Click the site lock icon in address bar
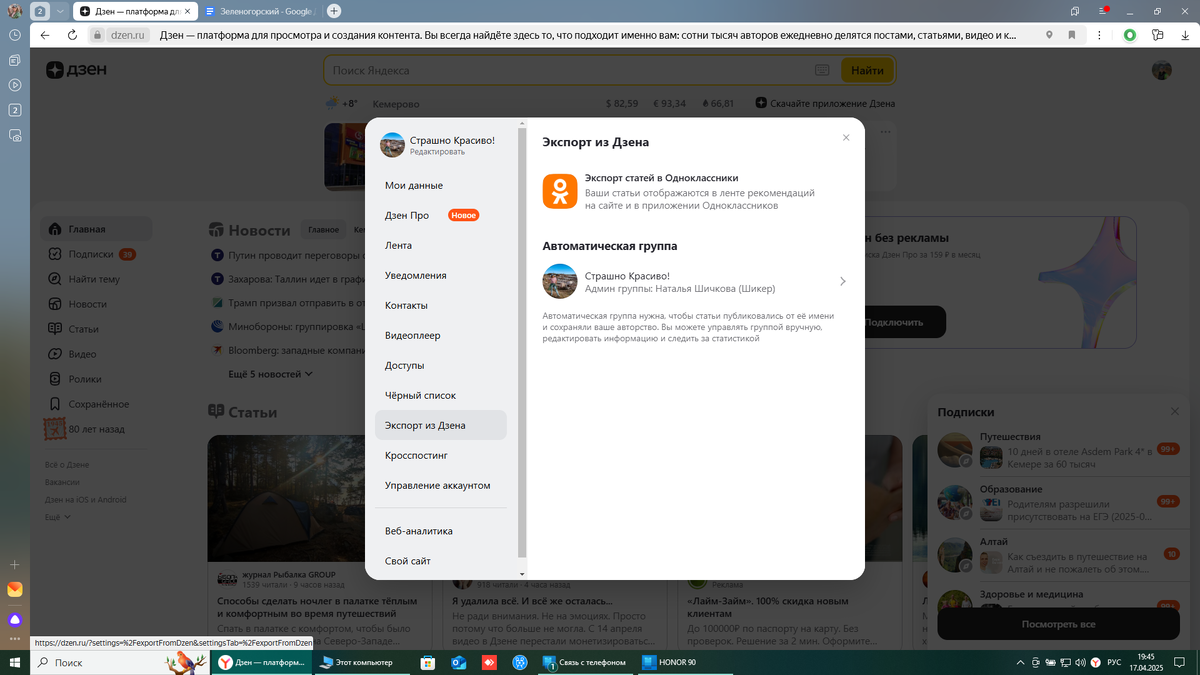 click(x=97, y=35)
